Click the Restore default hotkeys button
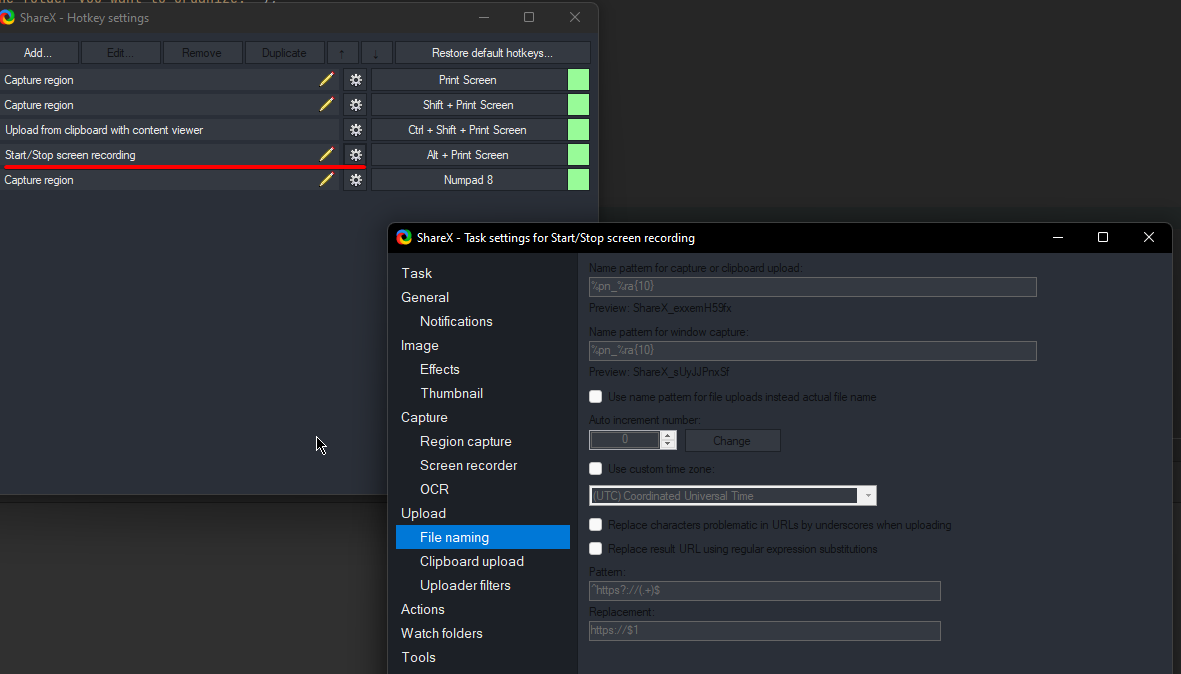The width and height of the screenshot is (1181, 674). [491, 52]
